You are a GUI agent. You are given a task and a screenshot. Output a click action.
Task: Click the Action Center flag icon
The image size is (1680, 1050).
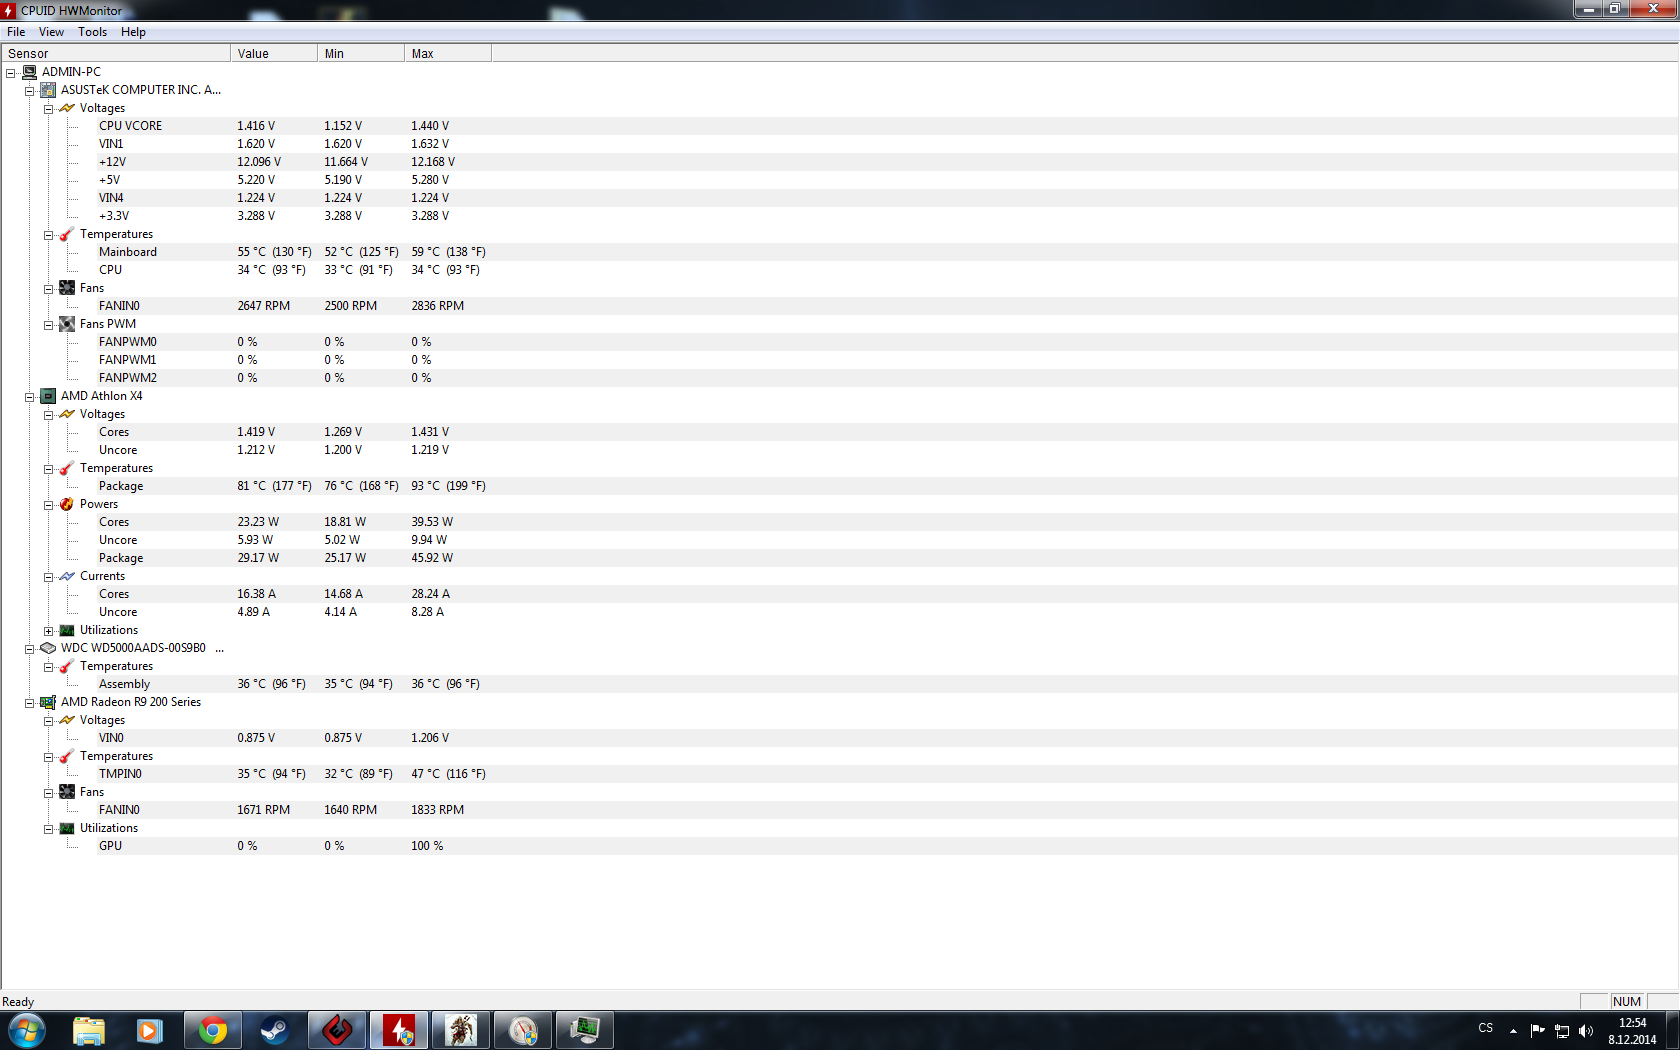click(1538, 1031)
